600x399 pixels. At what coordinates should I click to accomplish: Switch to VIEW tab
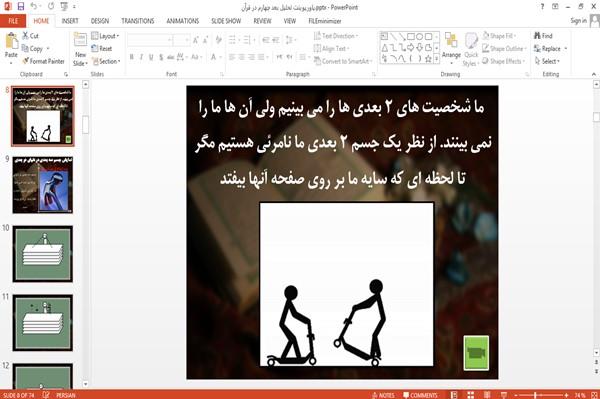click(x=290, y=21)
